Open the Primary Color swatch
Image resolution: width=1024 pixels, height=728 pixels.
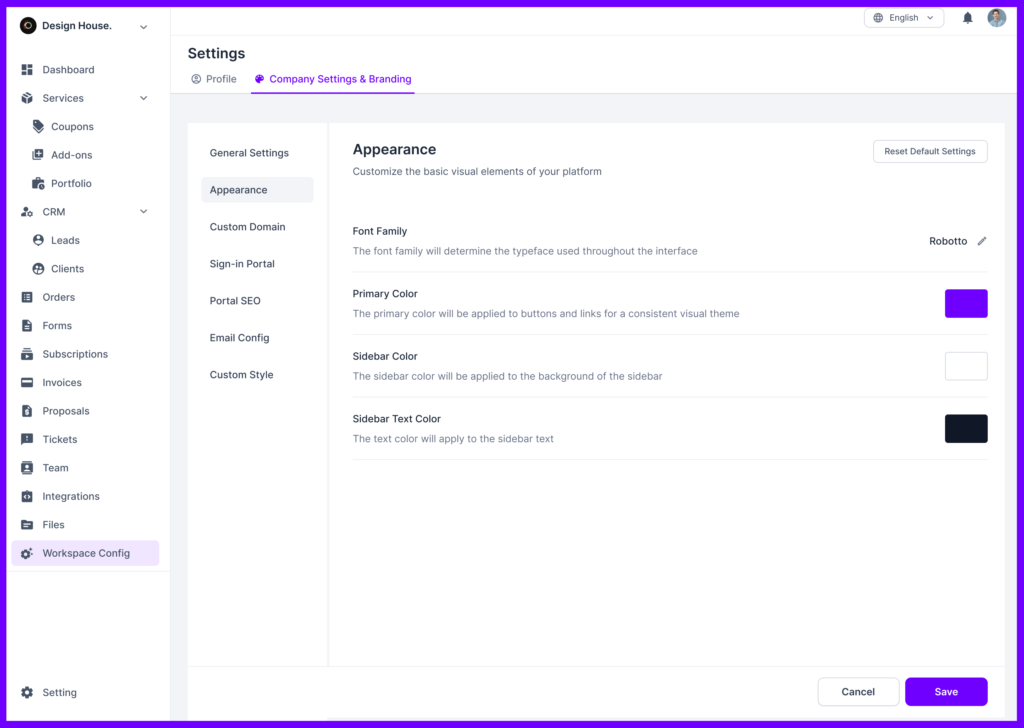(x=966, y=303)
